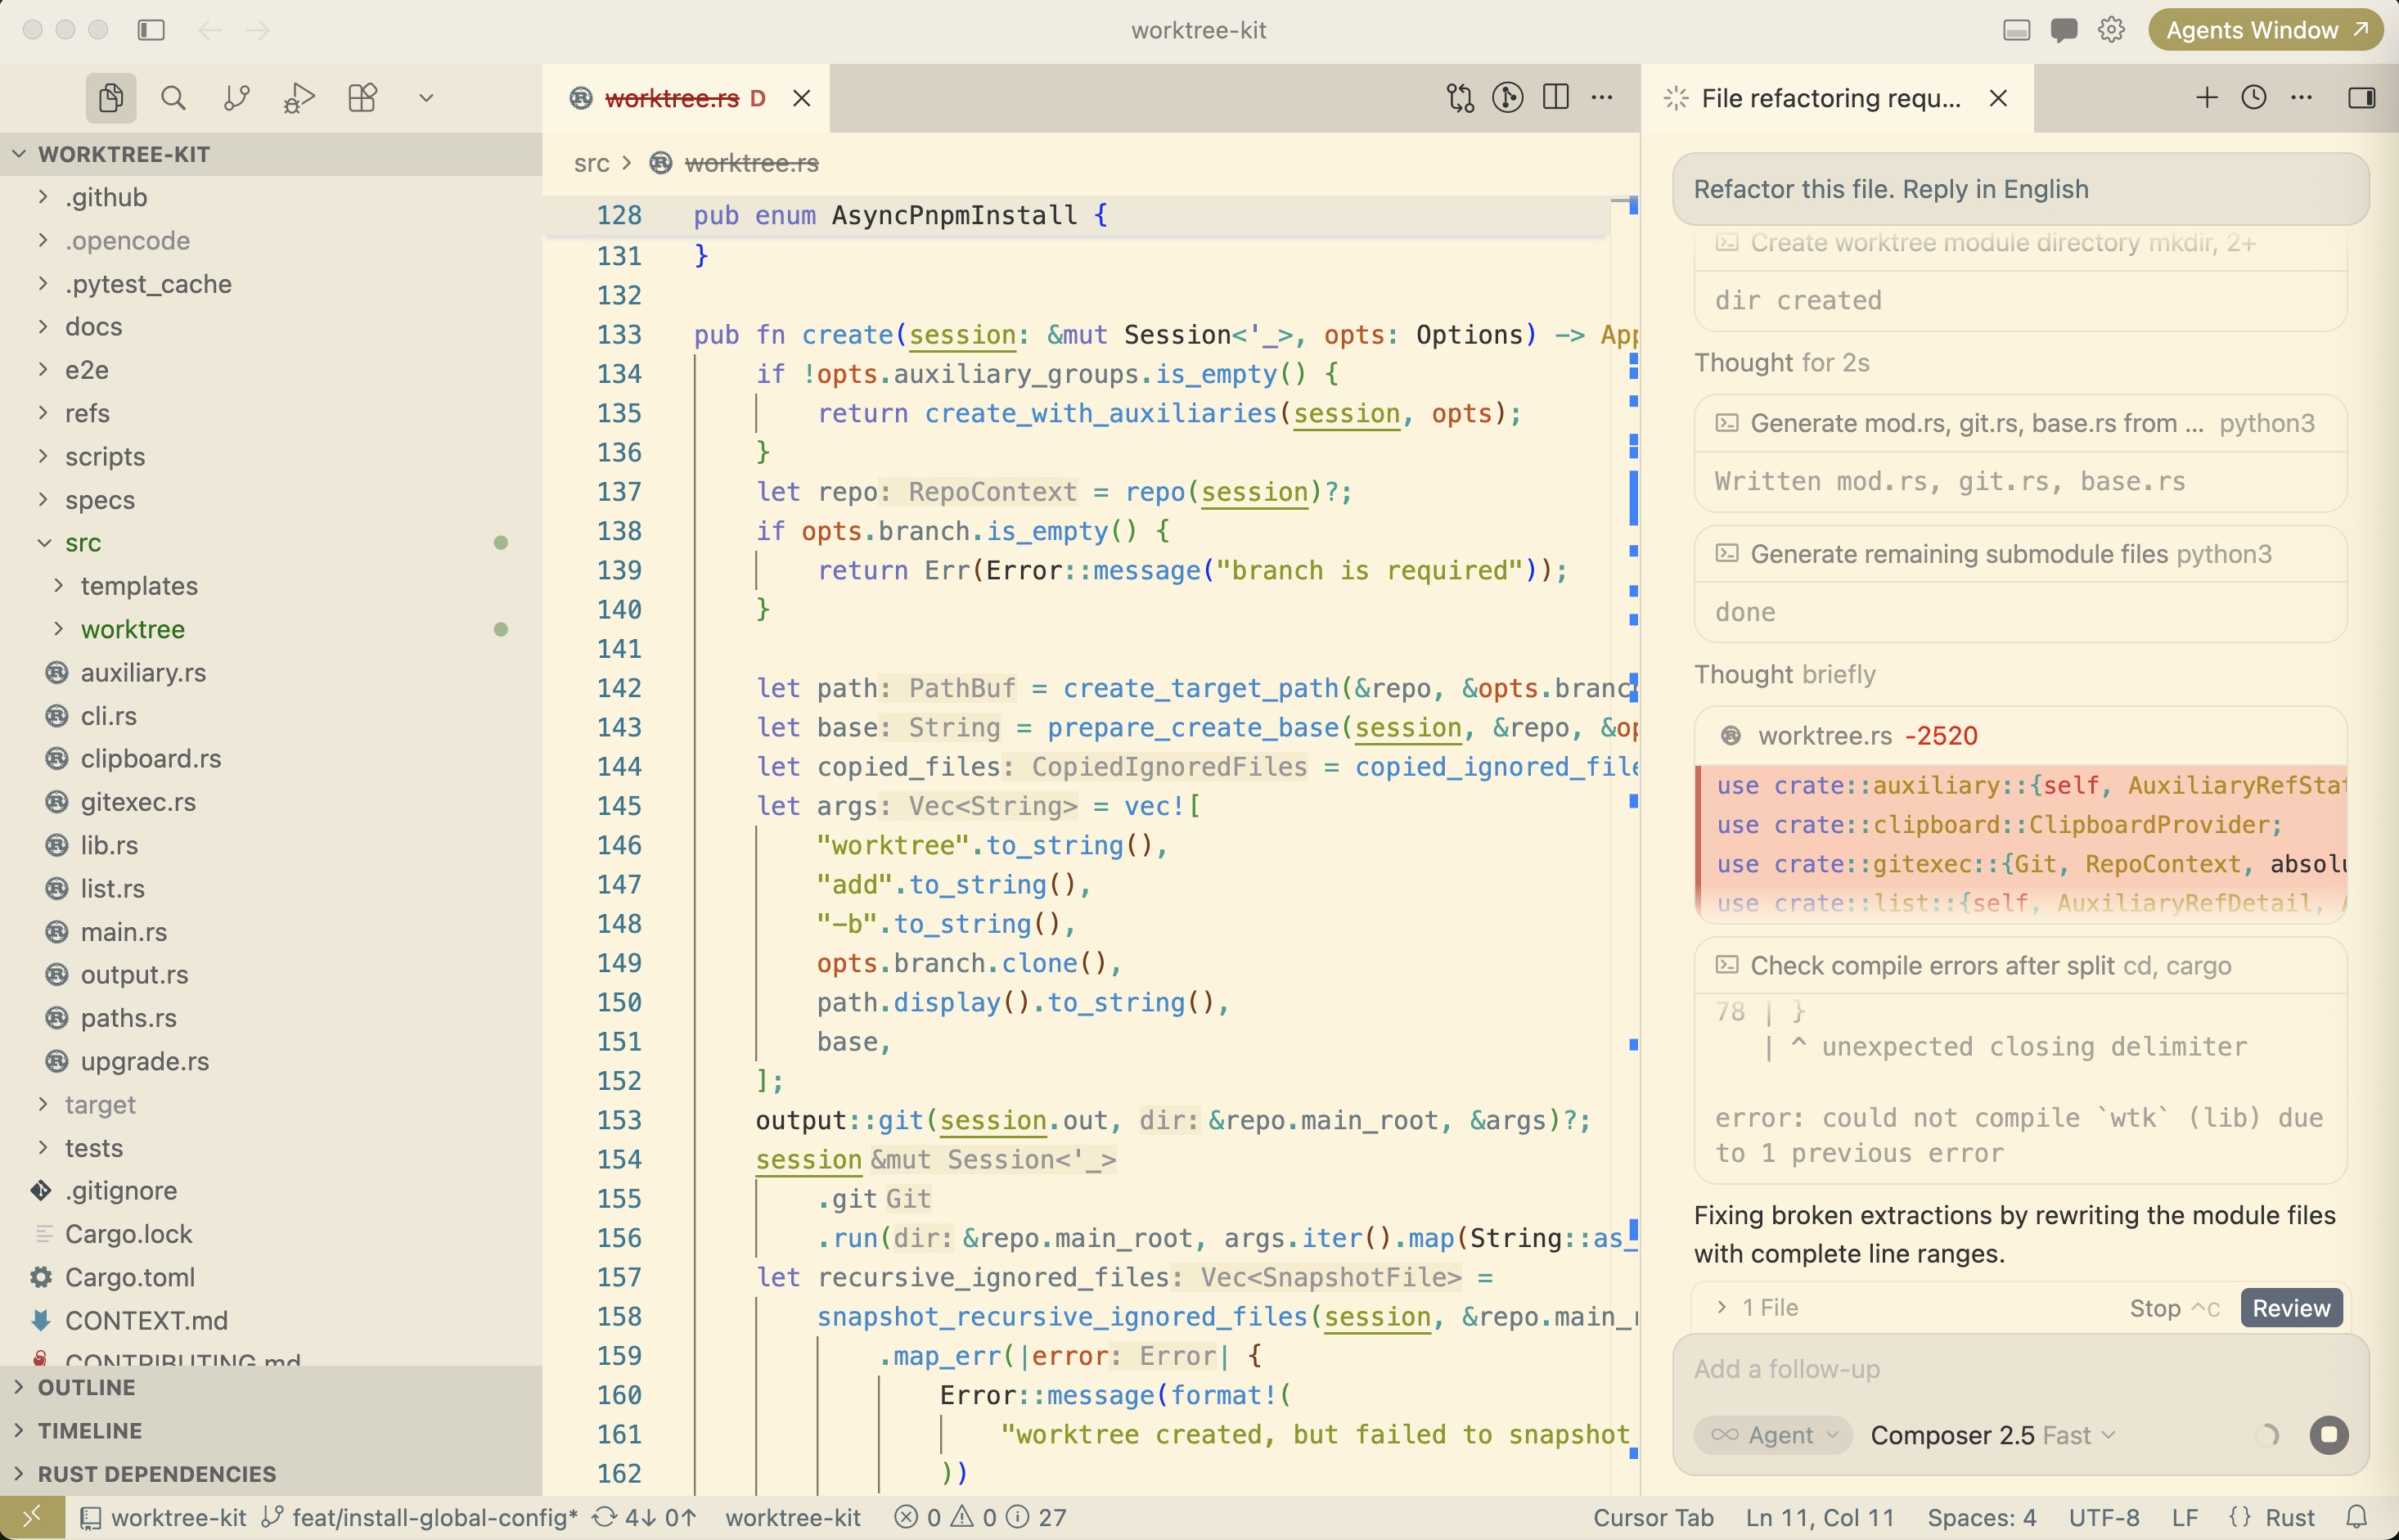The width and height of the screenshot is (2399, 1540).
Task: Expand Generate remaining submodule files step
Action: point(2020,554)
